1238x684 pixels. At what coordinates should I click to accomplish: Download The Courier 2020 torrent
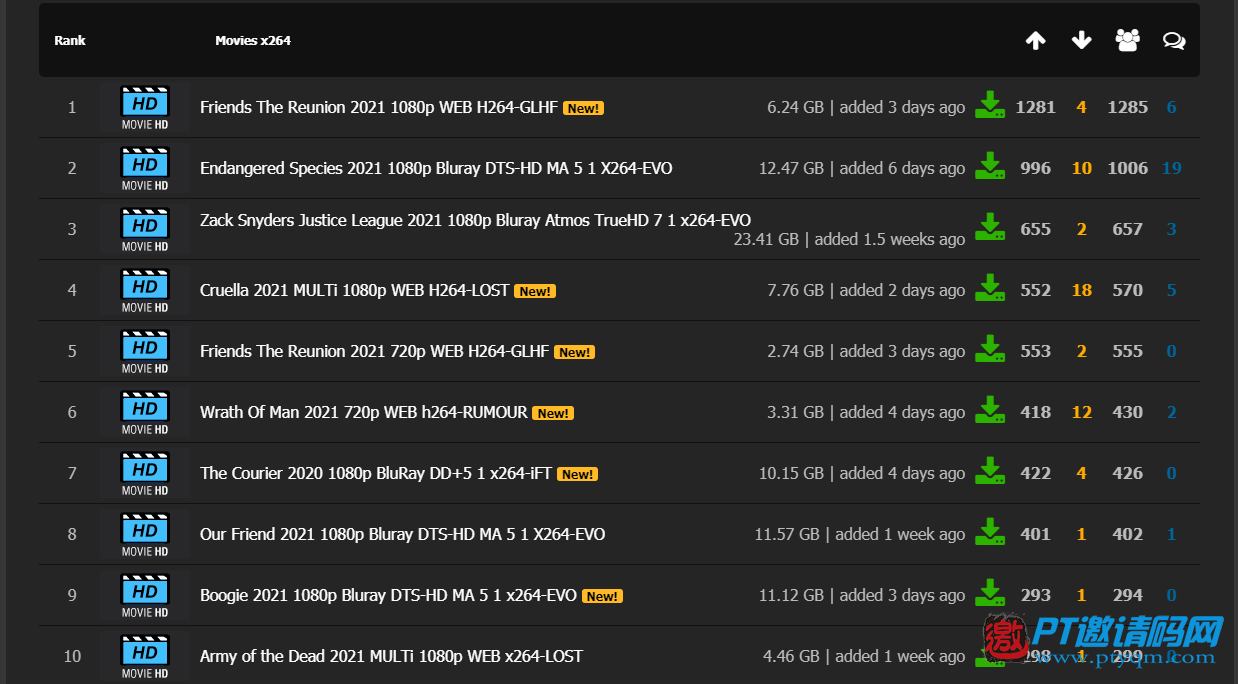990,471
